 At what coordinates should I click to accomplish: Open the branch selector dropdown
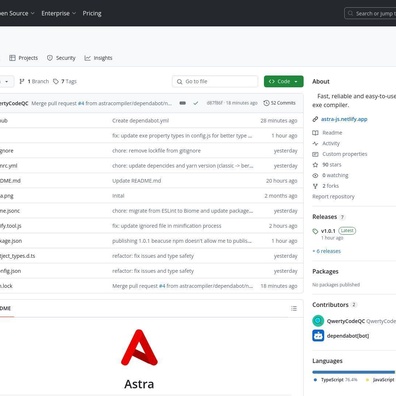click(x=7, y=81)
